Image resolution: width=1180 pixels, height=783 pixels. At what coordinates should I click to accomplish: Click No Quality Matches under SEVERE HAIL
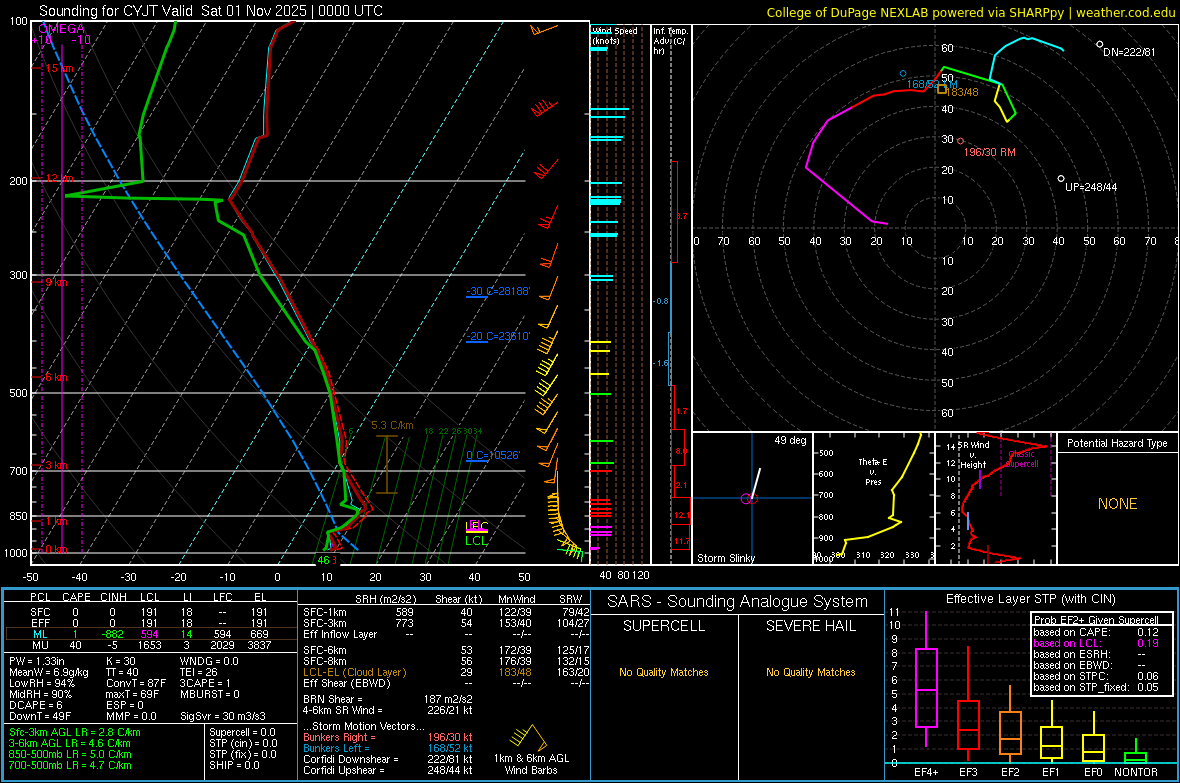810,672
